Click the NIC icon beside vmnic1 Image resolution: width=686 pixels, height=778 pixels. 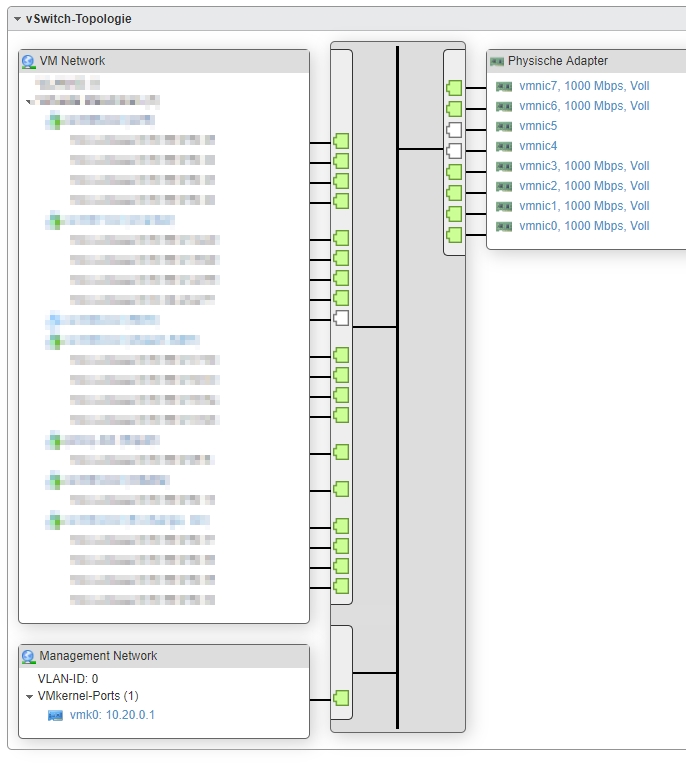(504, 206)
